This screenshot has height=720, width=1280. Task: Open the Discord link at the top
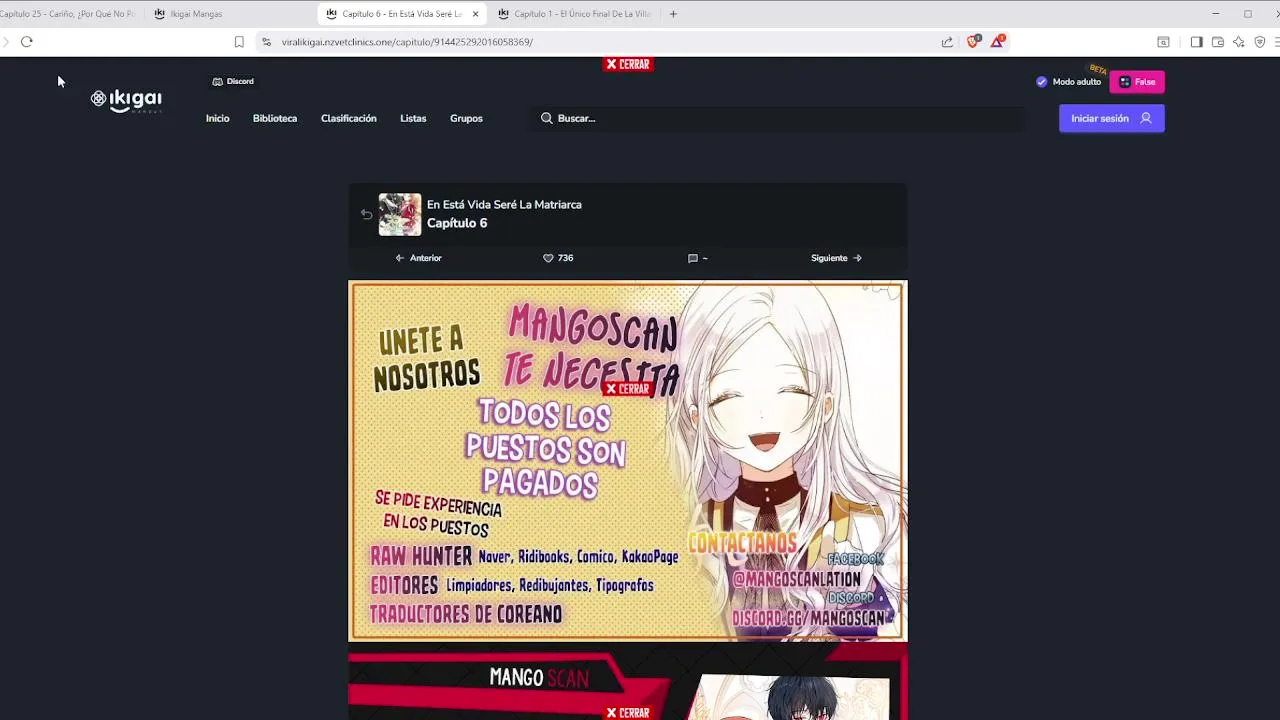233,81
